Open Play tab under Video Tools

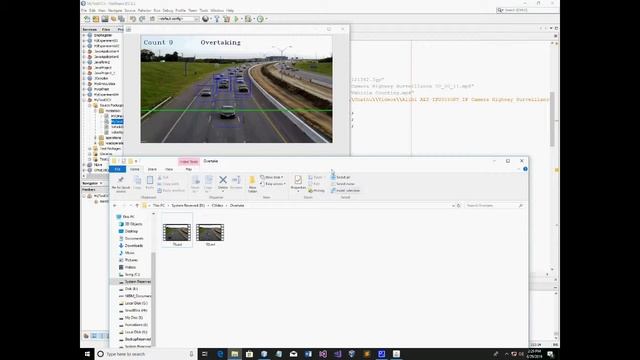[x=189, y=169]
